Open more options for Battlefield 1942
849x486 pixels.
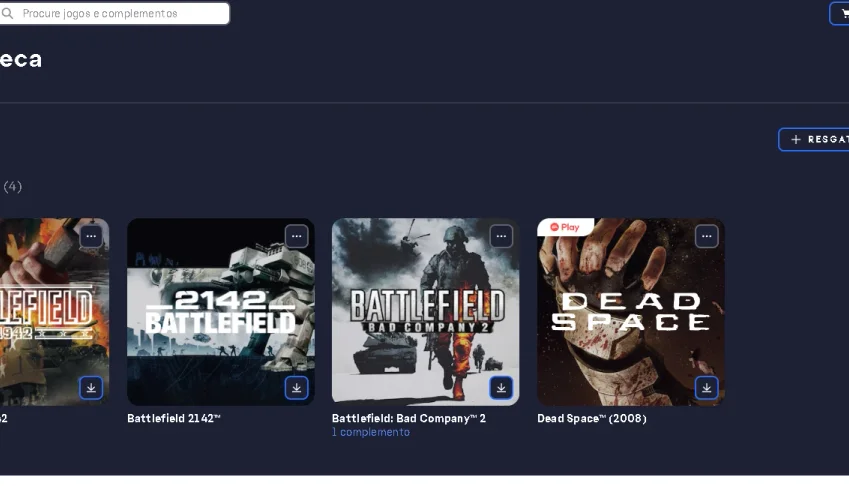[91, 237]
